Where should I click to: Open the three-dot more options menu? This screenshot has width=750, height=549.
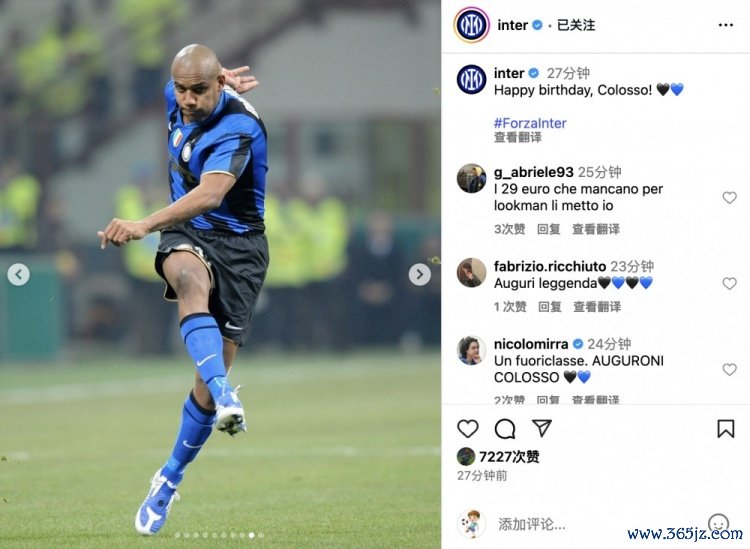(x=726, y=25)
